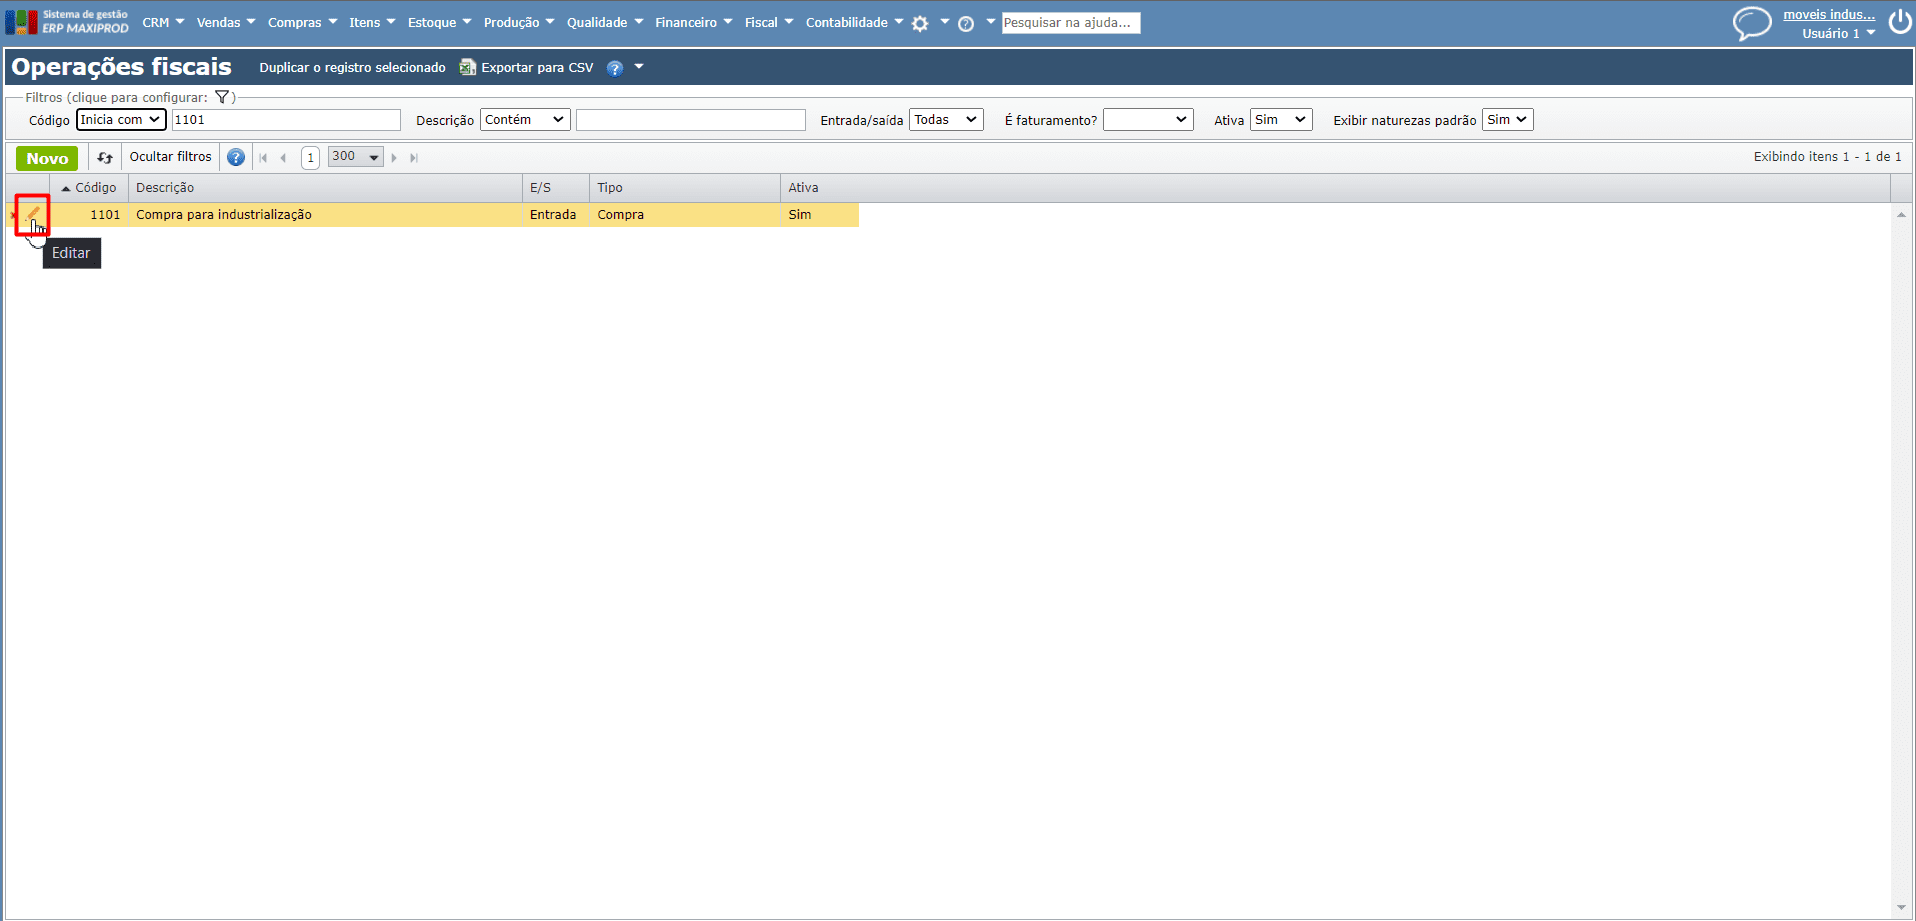Click Exportar para CSV link
Screen dimensions: 1916x921
pyautogui.click(x=537, y=68)
